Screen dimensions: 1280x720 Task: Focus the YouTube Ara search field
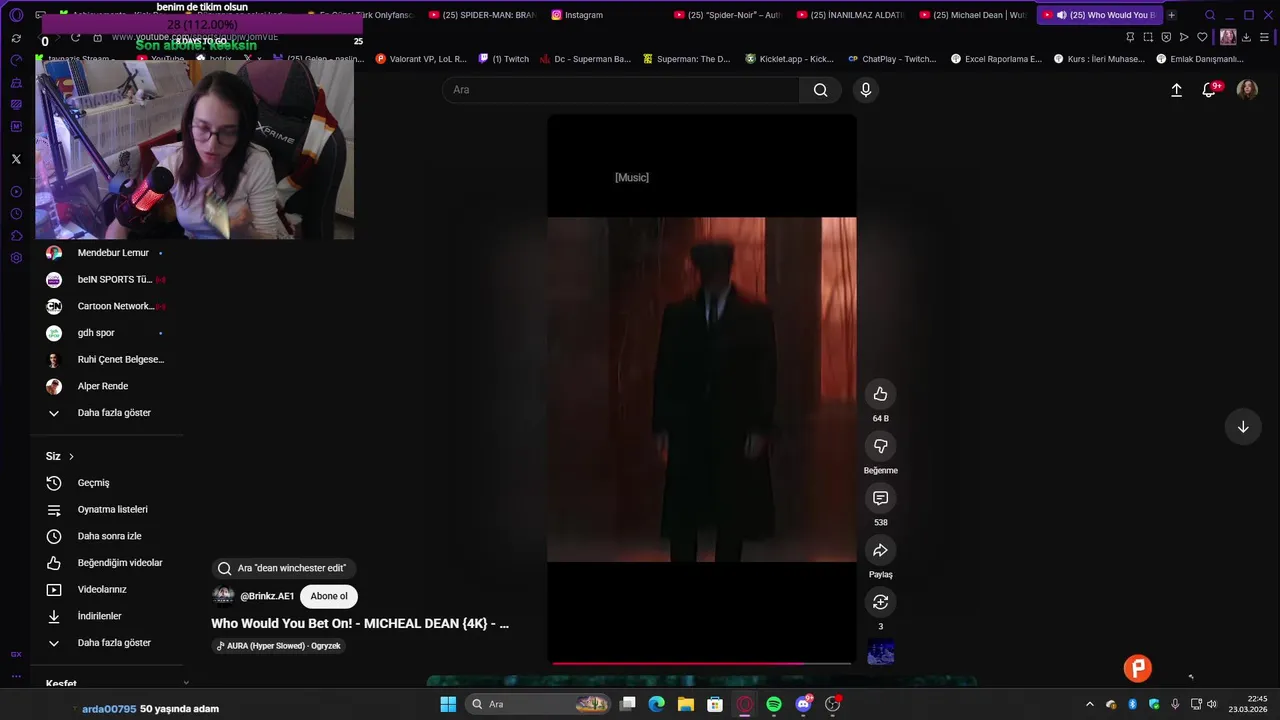pyautogui.click(x=620, y=90)
